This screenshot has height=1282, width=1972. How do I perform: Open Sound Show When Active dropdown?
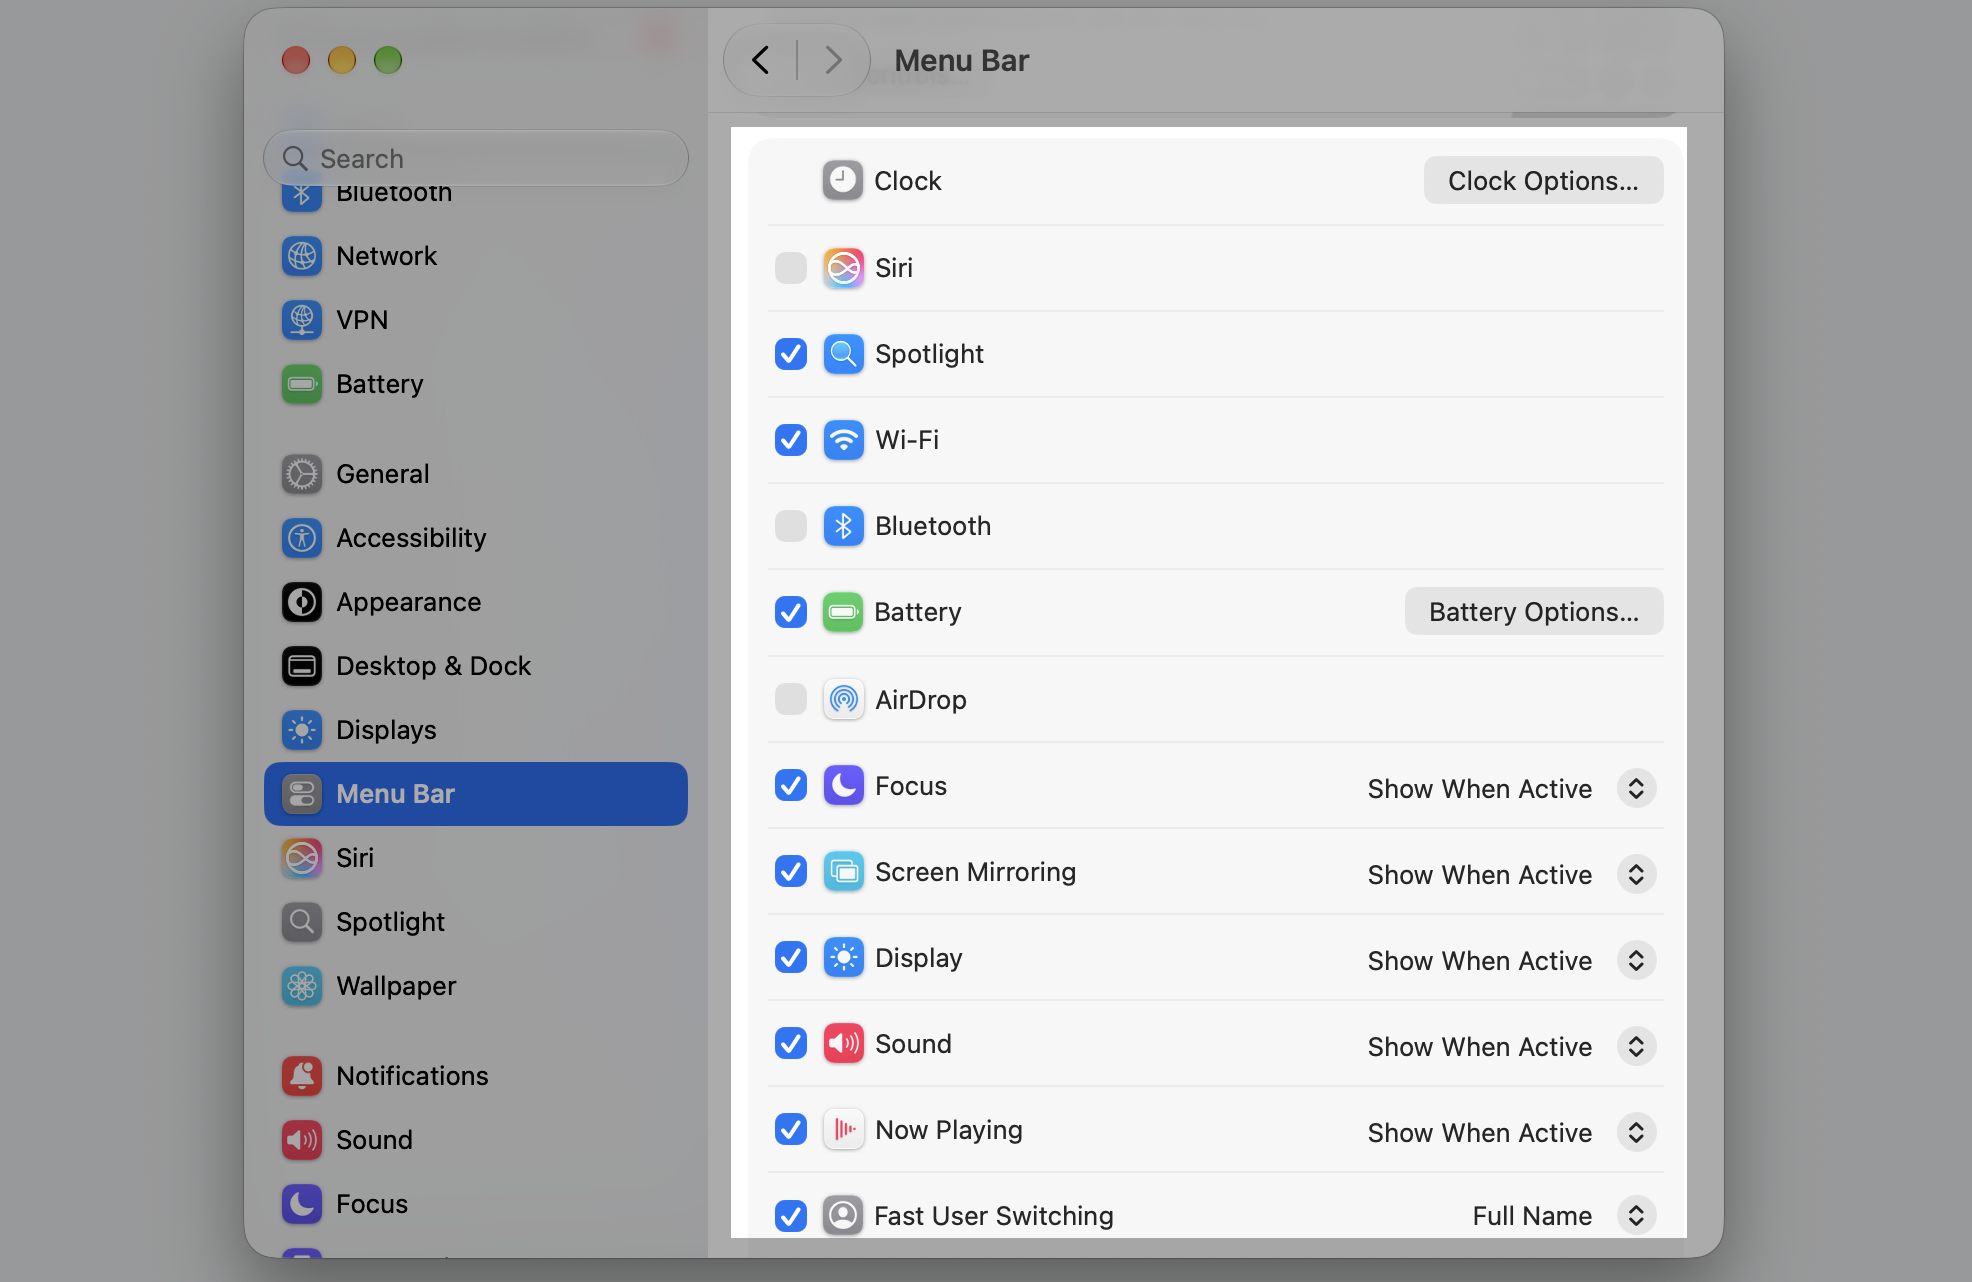point(1511,1047)
